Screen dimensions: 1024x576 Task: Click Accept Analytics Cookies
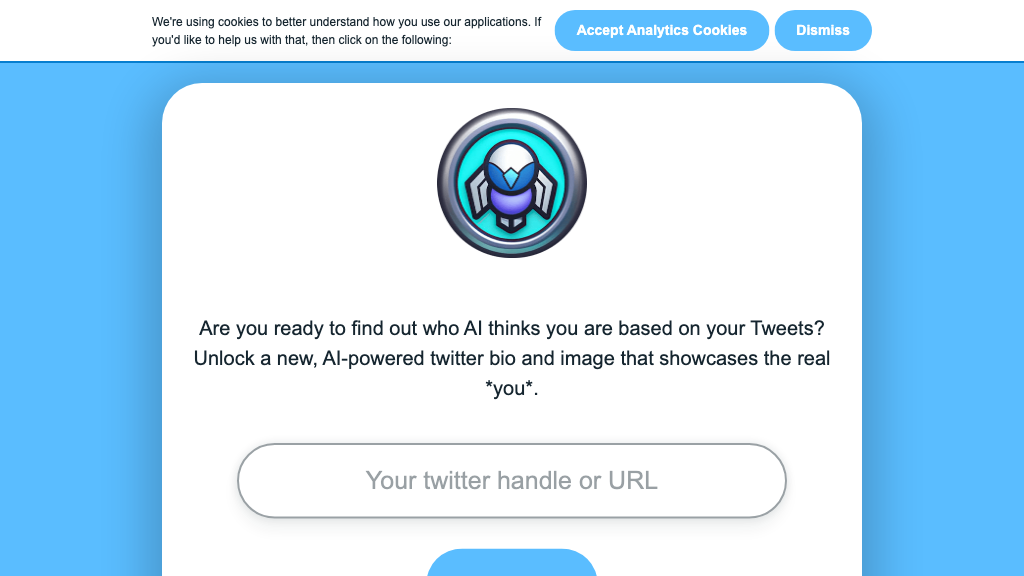(x=661, y=30)
